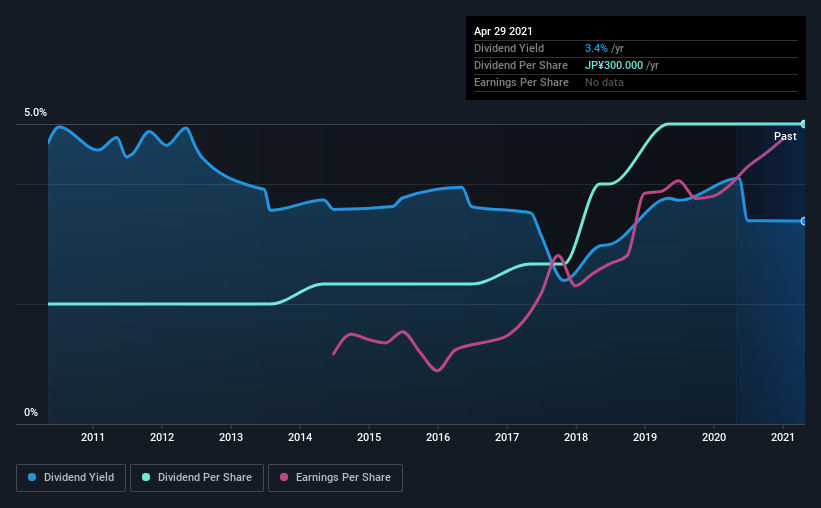Toggle the Dividend Per Share legend button
821x508 pixels.
click(197, 478)
